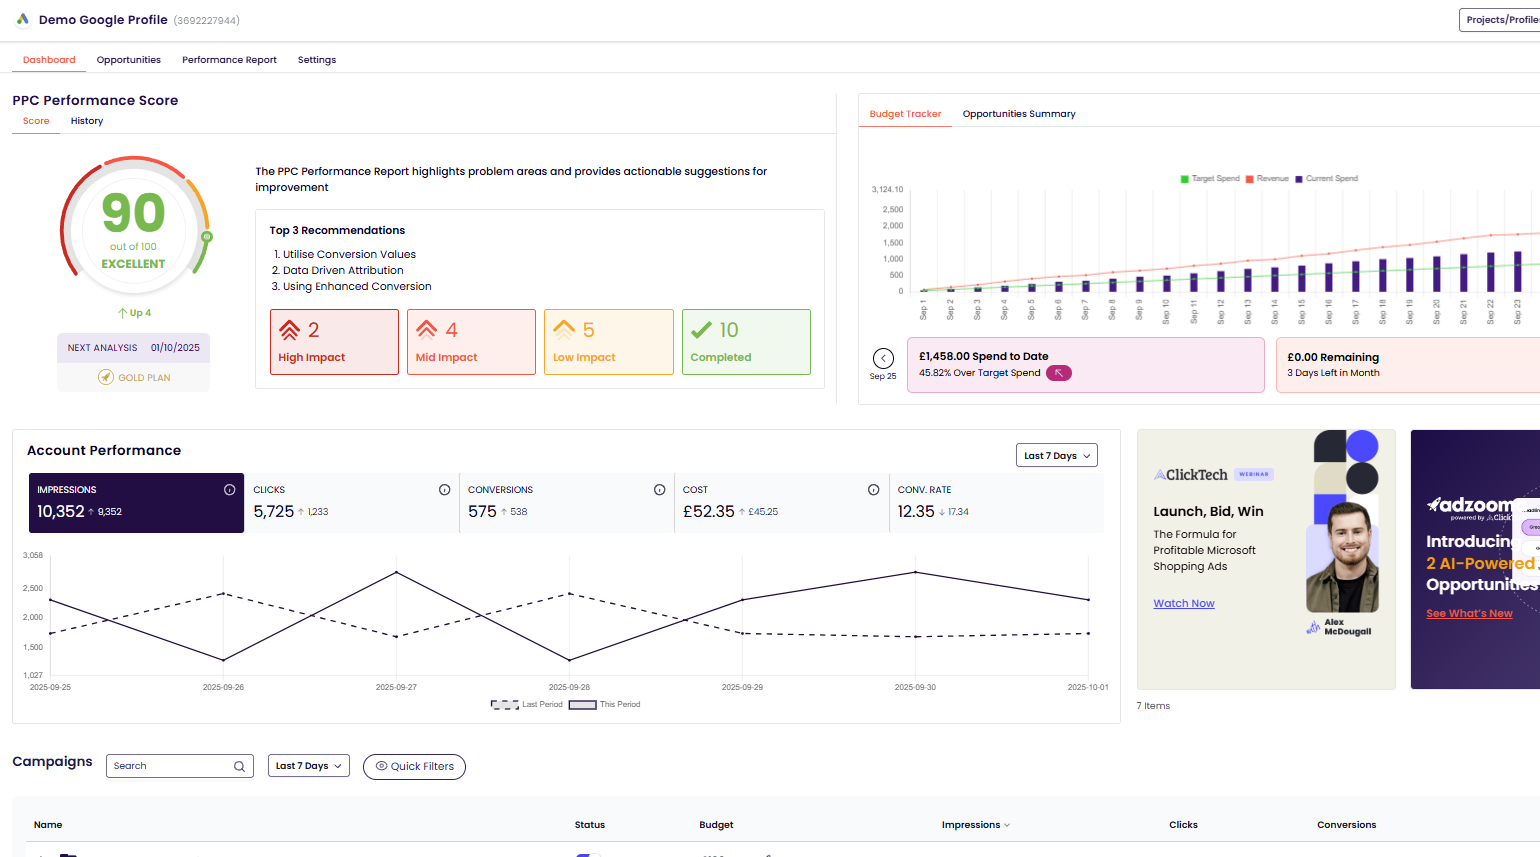1540x857 pixels.
Task: Toggle Current Spend series in chart legend
Action: 1326,179
